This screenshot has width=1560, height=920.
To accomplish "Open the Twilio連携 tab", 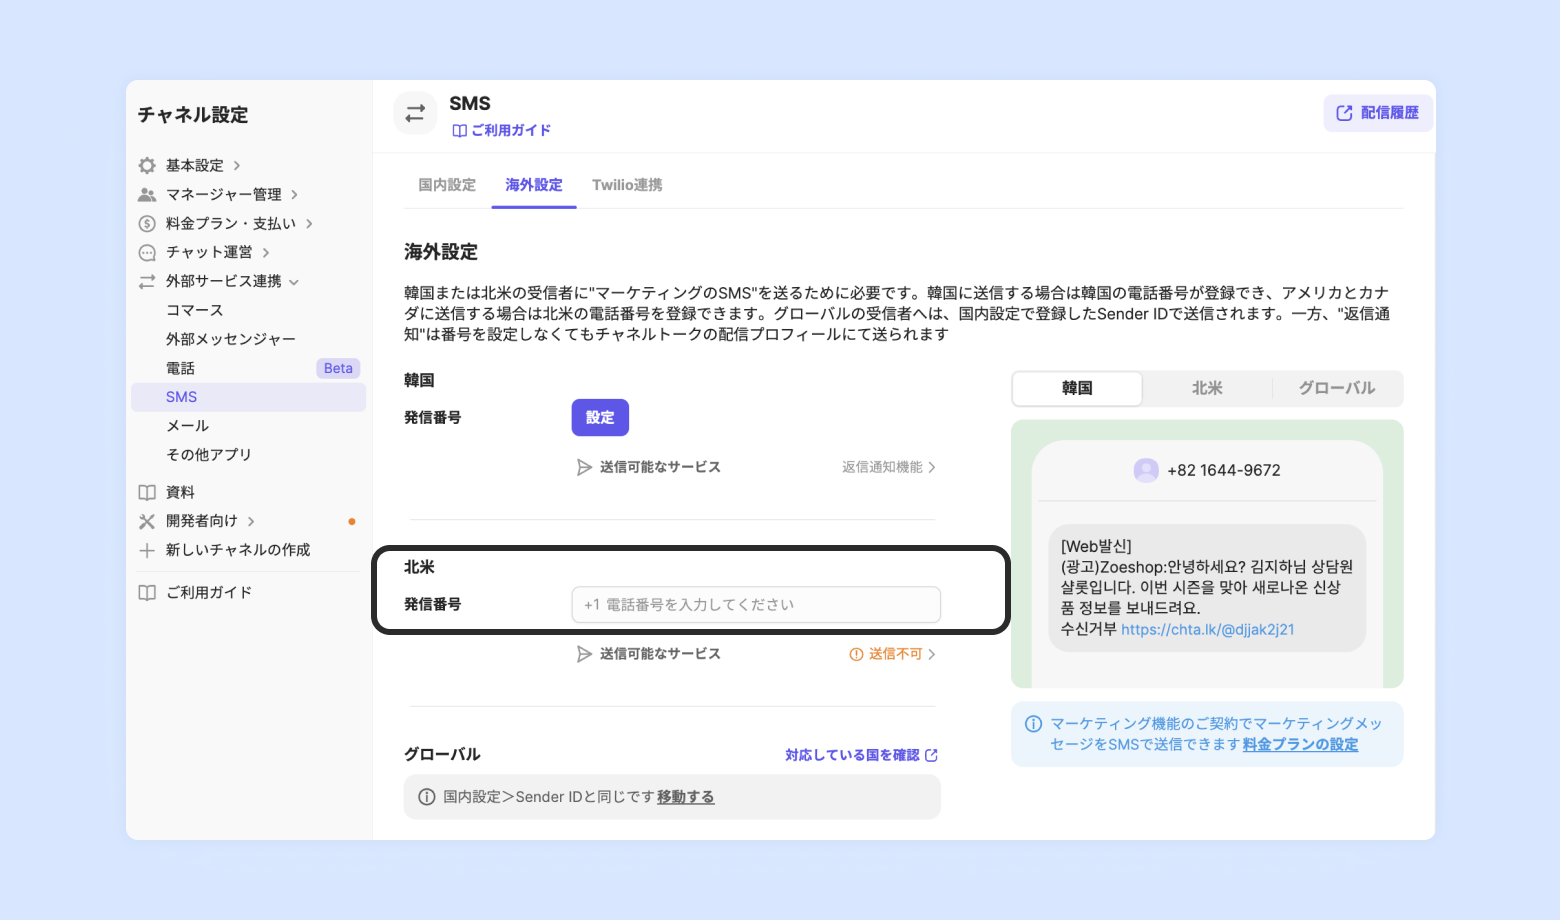I will (x=627, y=185).
